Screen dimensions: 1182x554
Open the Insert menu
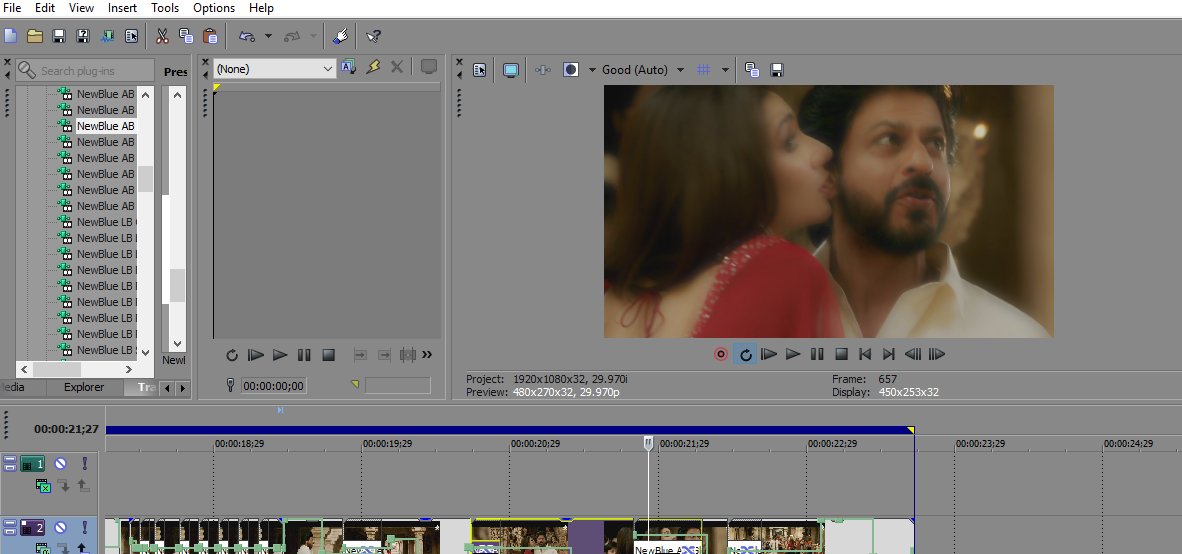[x=122, y=8]
